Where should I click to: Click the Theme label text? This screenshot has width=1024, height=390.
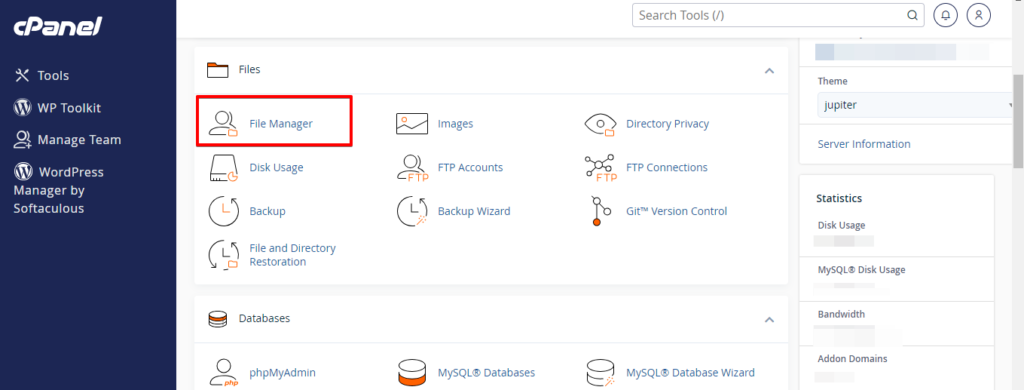[833, 81]
